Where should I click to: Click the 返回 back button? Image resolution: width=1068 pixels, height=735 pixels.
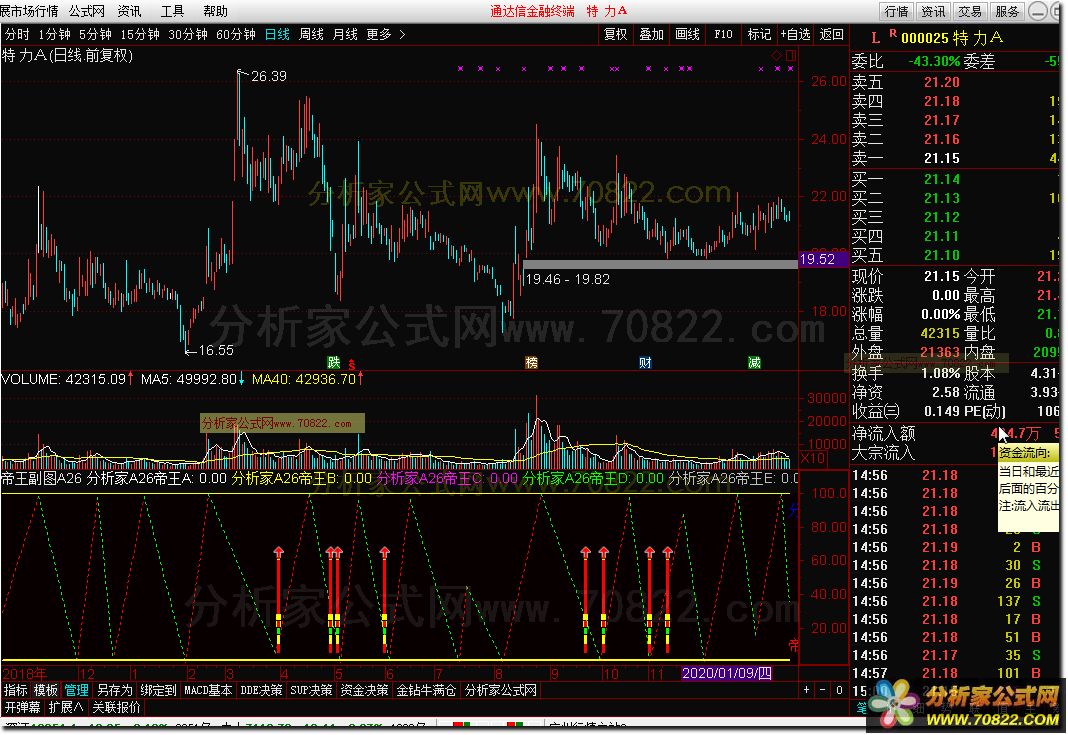pyautogui.click(x=832, y=34)
